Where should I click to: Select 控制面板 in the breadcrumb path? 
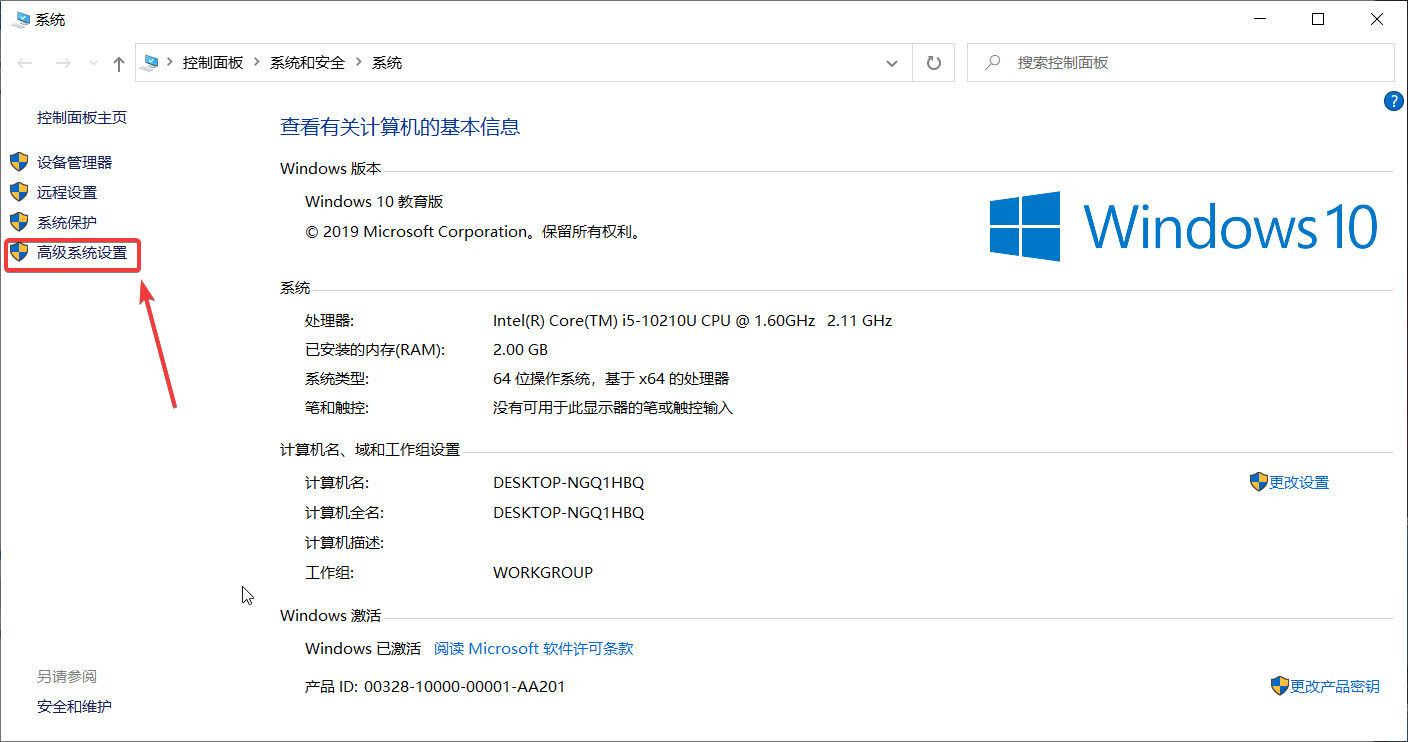[212, 62]
